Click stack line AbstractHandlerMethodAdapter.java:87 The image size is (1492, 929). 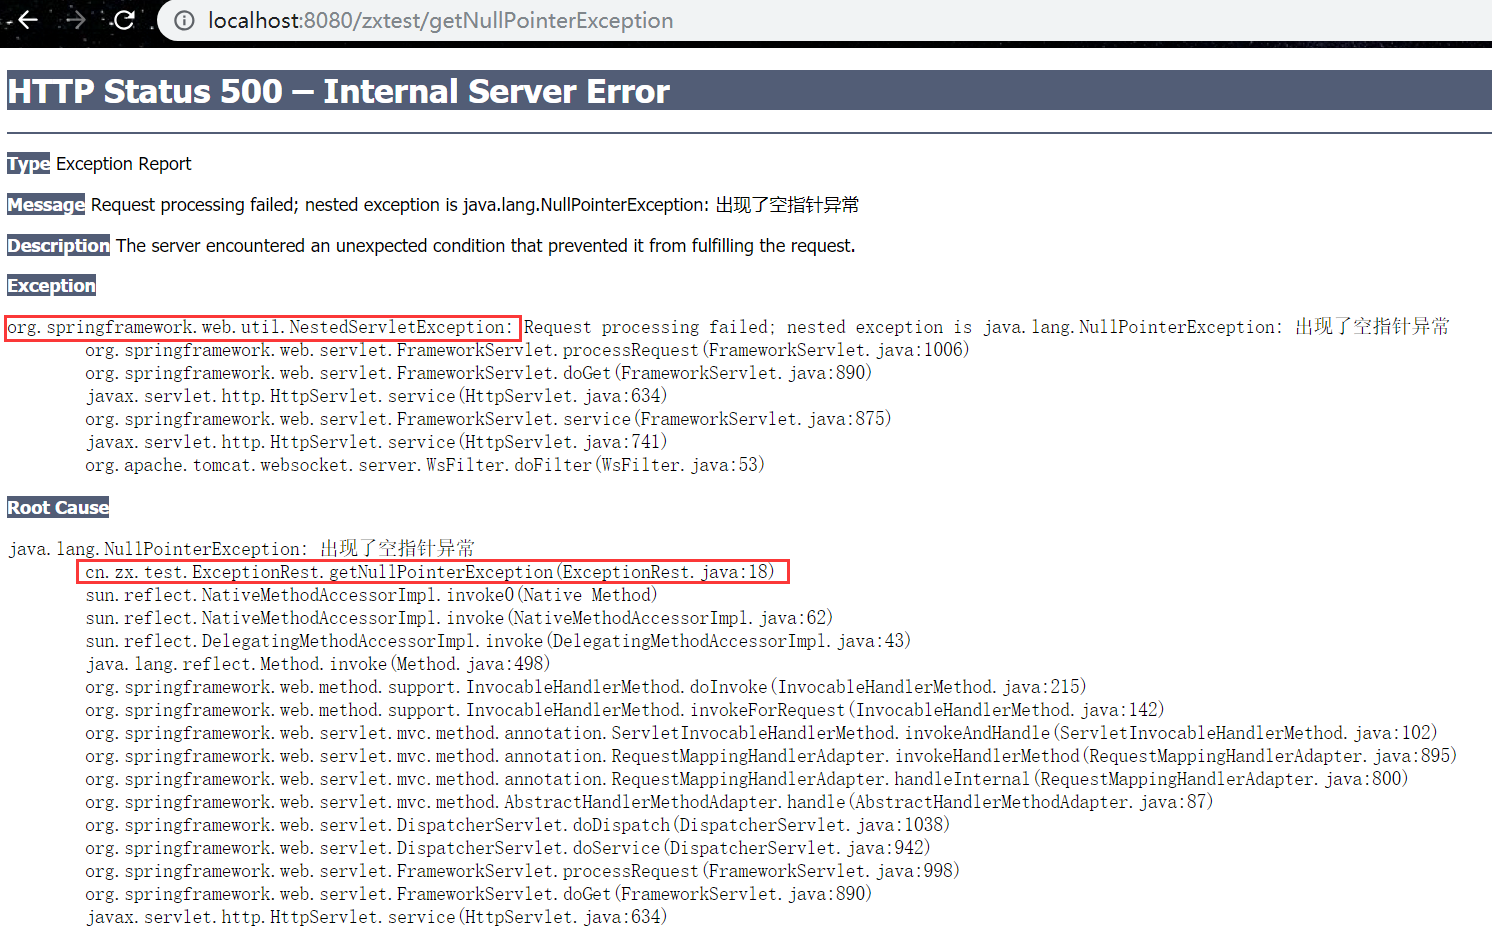pyautogui.click(x=649, y=802)
